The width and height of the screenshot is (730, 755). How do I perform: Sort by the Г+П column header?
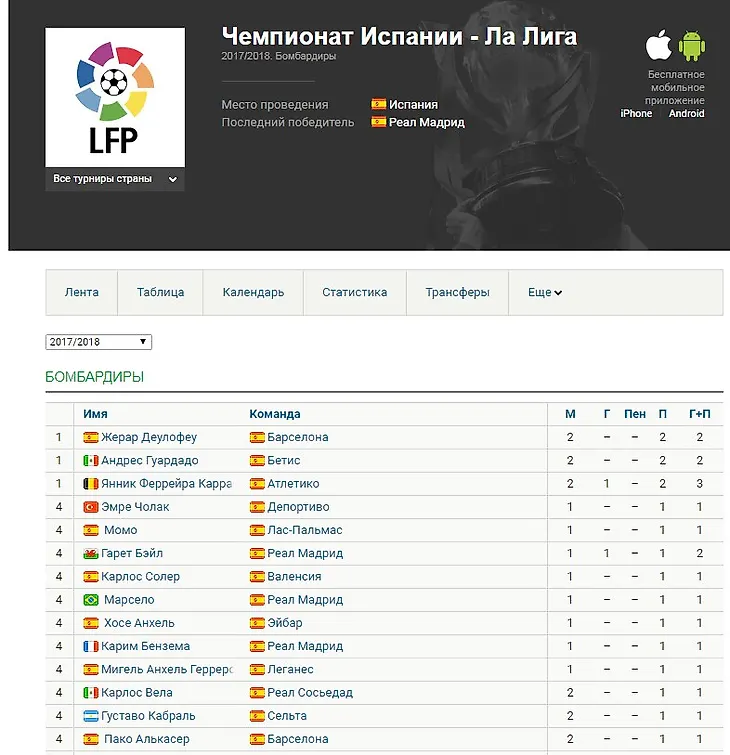[699, 414]
